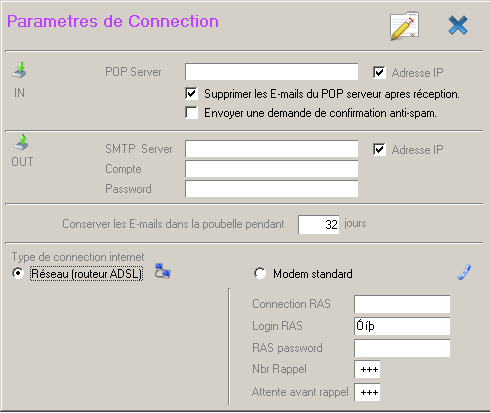Viewport: 490px width, 413px height.
Task: Click the green upload arrow OUT icon
Action: 21,142
